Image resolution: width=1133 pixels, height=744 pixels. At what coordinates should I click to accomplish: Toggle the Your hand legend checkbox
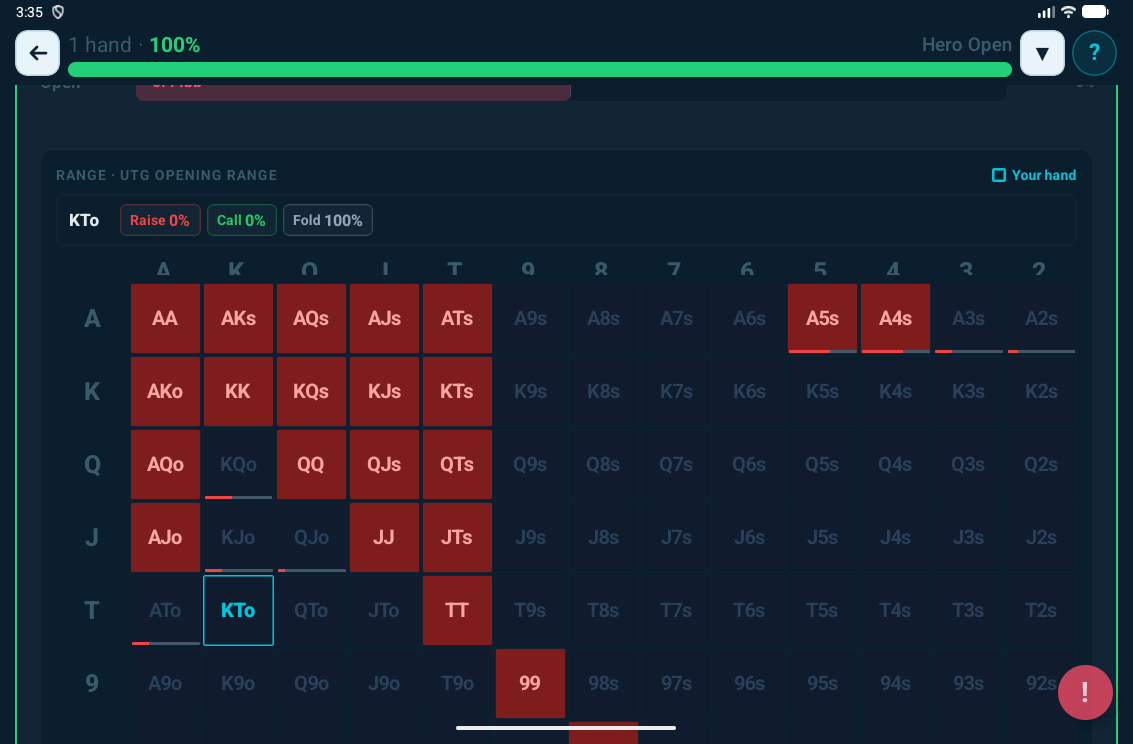coord(998,175)
